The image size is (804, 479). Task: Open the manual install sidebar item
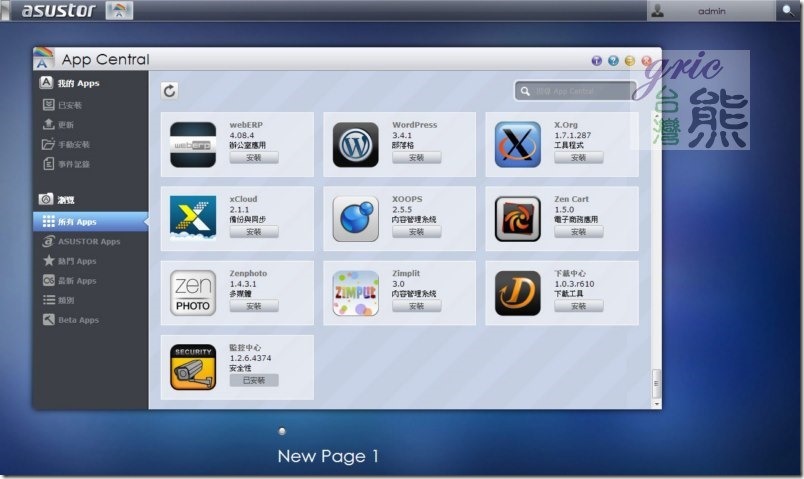90,145
